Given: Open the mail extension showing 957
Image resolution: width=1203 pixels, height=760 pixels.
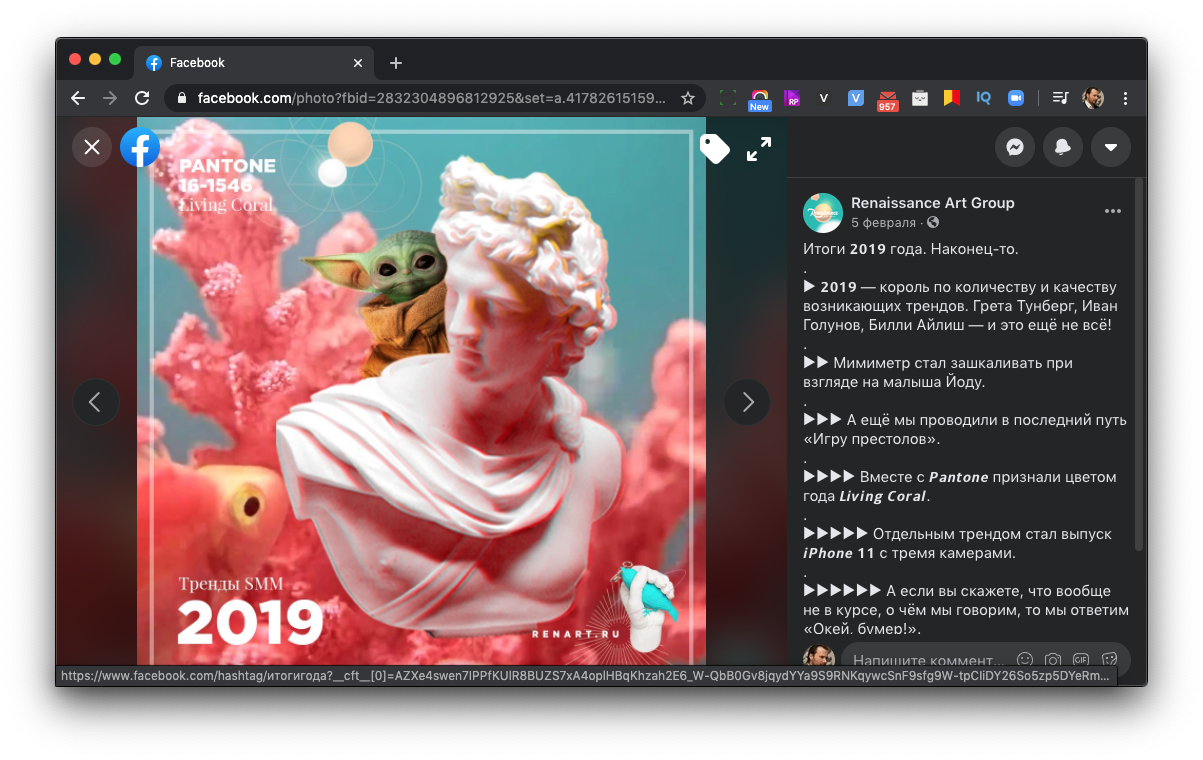Looking at the screenshot, I should [x=888, y=99].
